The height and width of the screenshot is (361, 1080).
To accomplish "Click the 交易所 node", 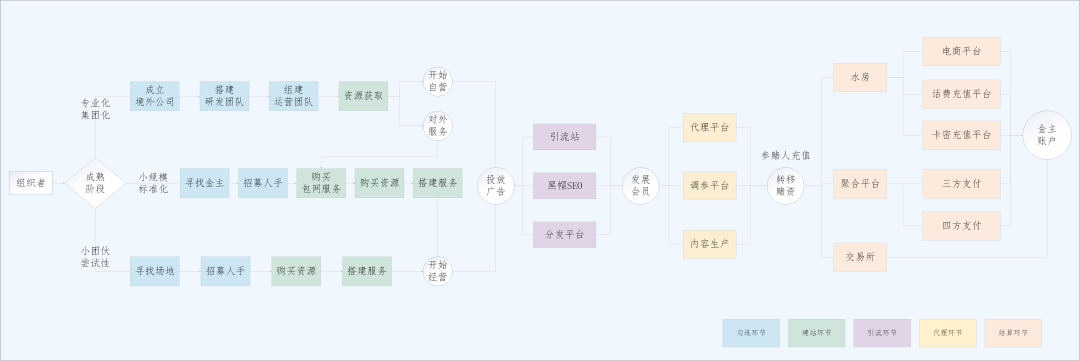I will (860, 257).
